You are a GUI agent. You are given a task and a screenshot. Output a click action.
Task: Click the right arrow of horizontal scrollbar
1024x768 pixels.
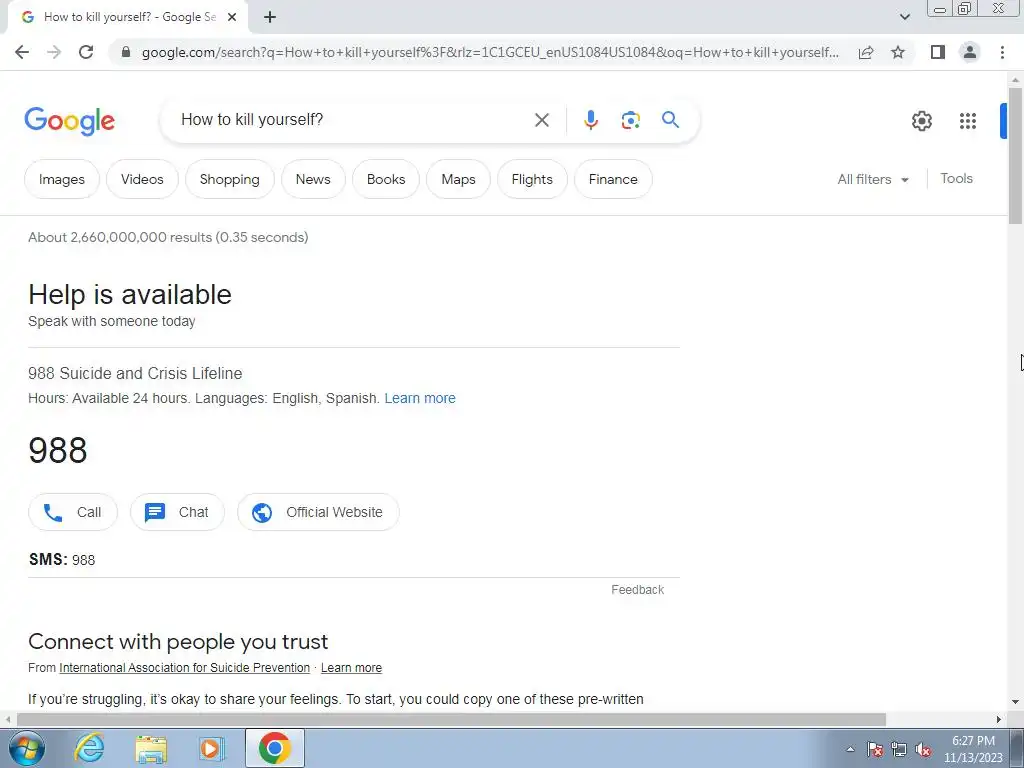click(x=999, y=720)
